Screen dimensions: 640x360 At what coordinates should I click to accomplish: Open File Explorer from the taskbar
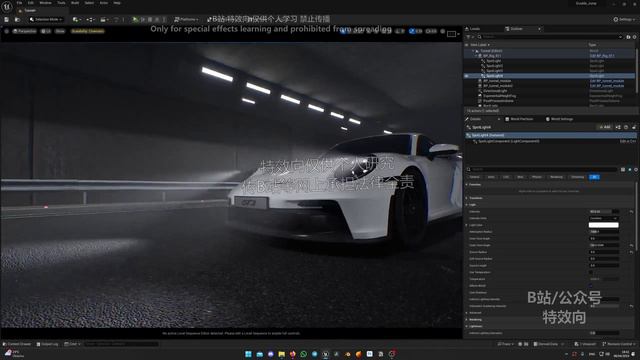coord(282,354)
